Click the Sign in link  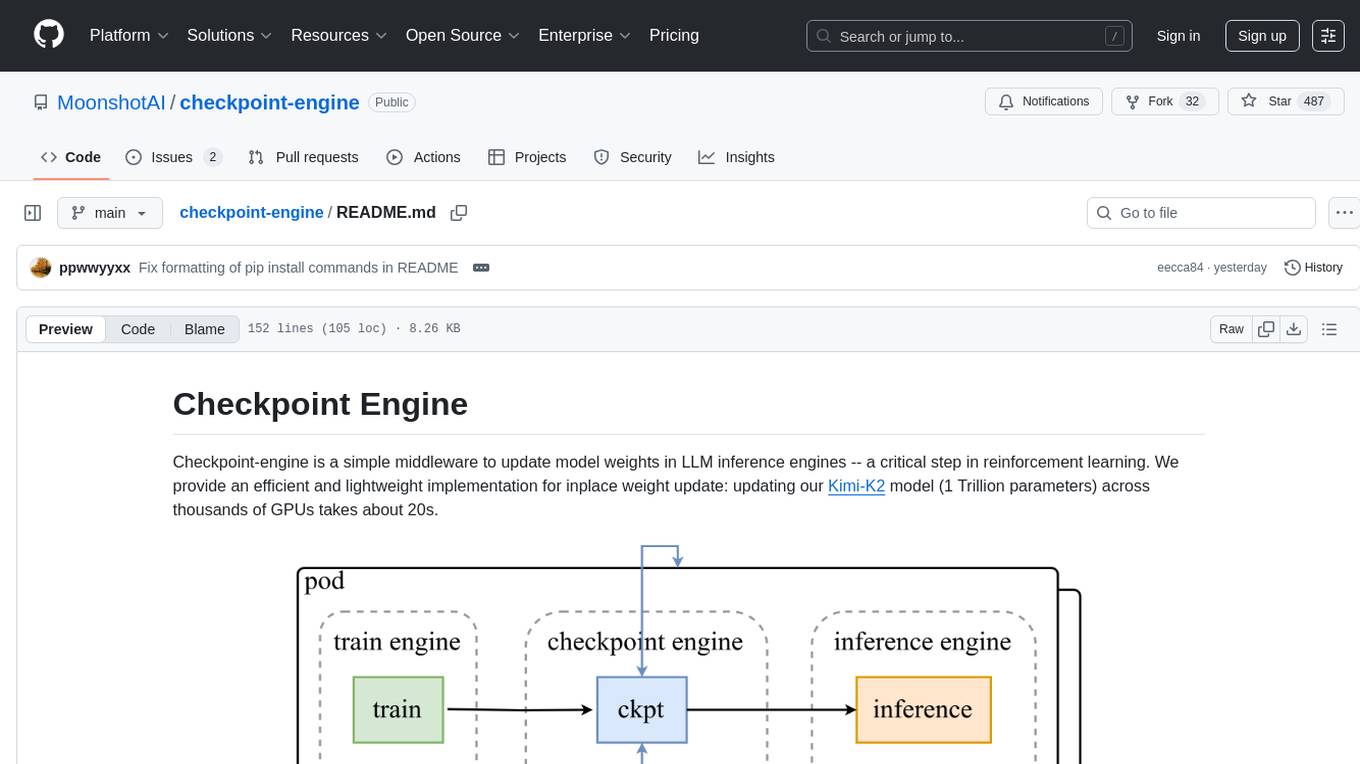(x=1178, y=36)
